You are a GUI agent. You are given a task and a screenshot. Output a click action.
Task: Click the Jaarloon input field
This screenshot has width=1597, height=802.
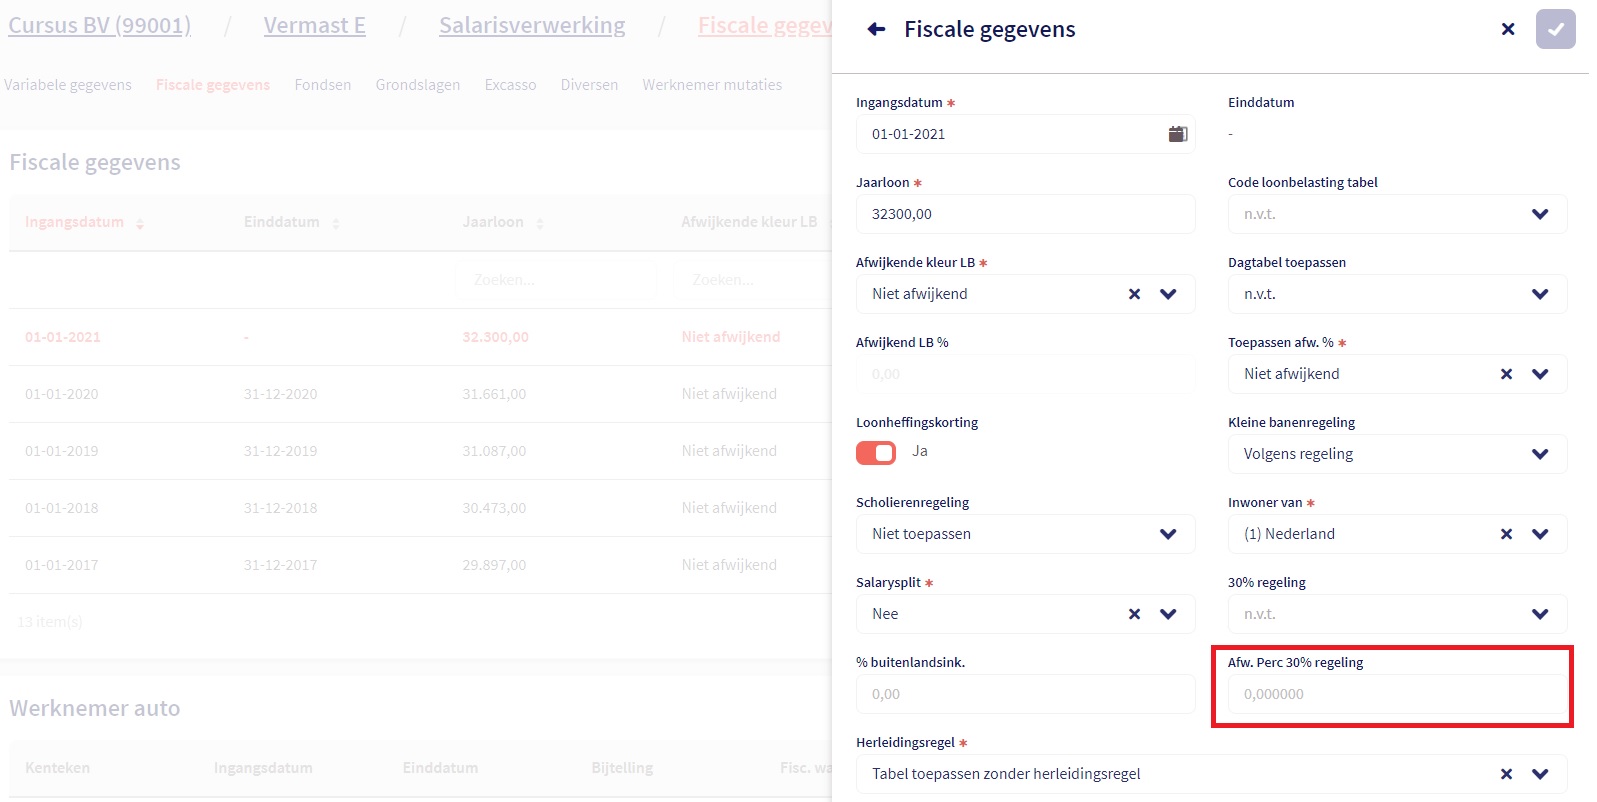(1025, 214)
